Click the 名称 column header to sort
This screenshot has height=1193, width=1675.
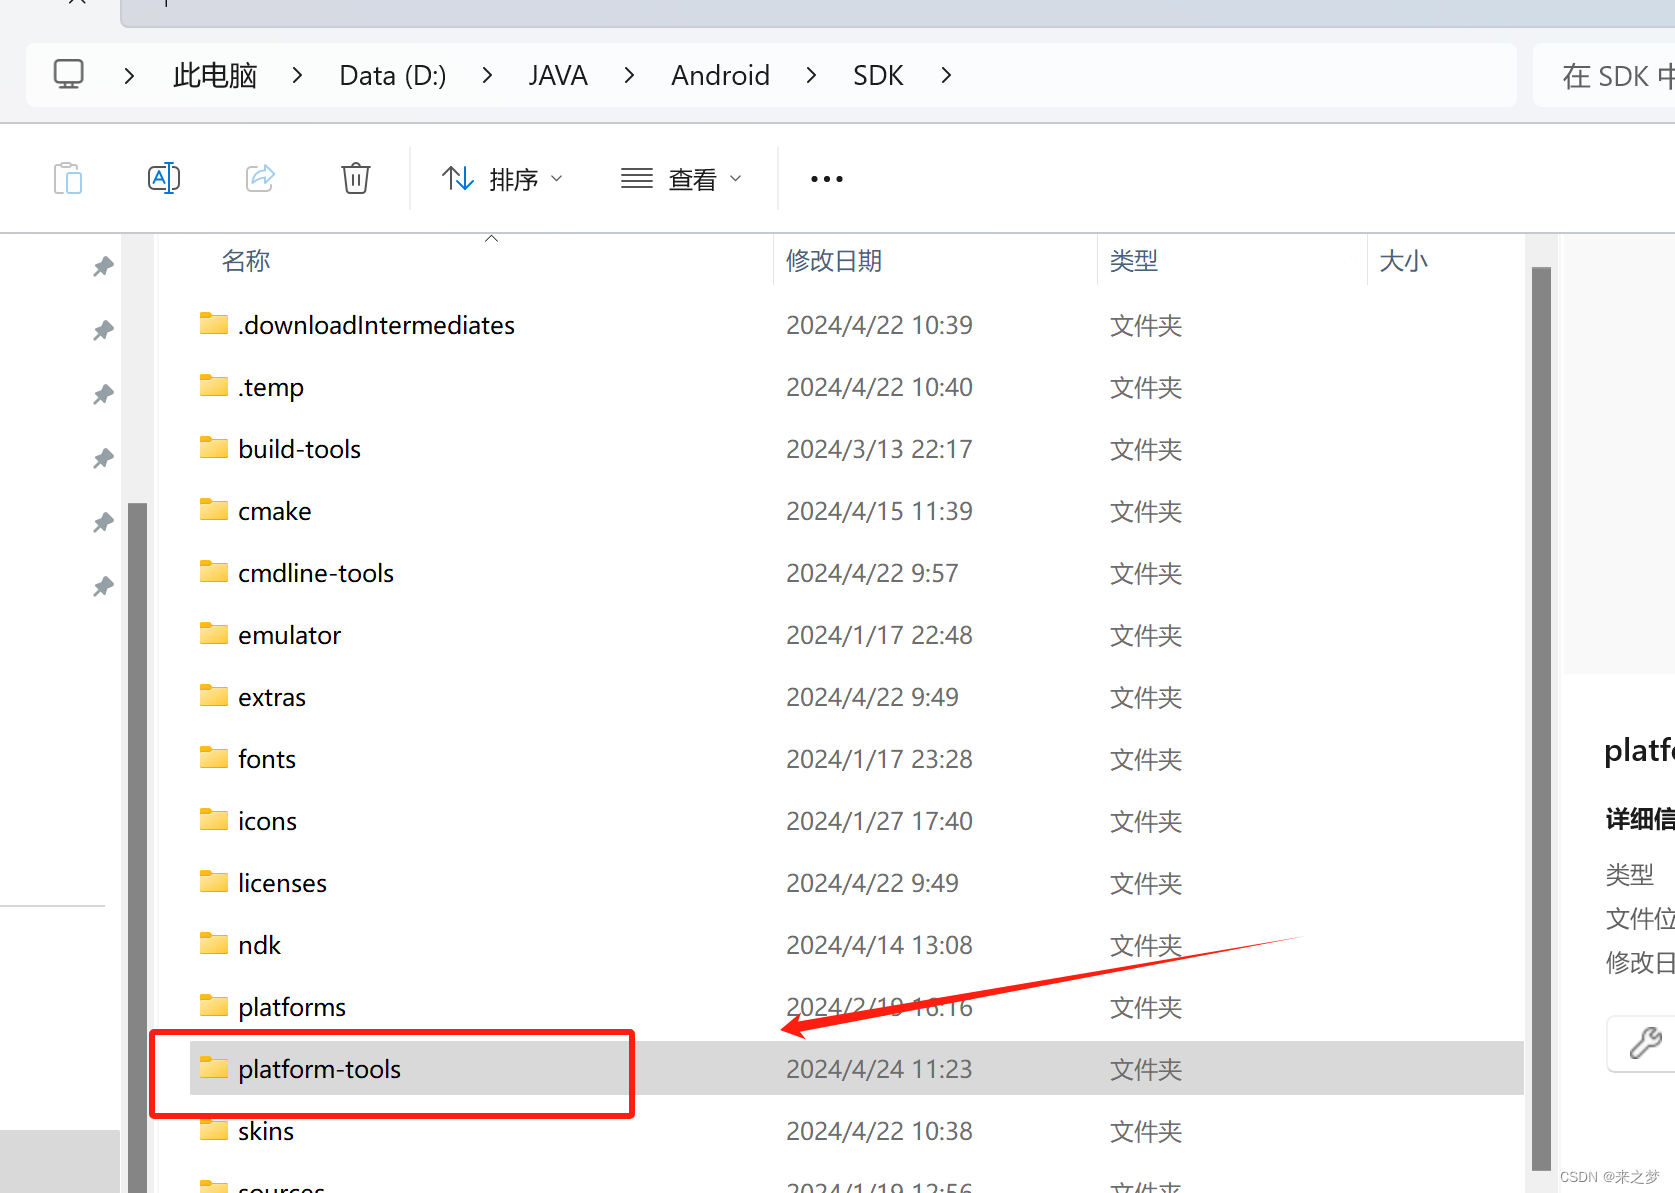245,260
